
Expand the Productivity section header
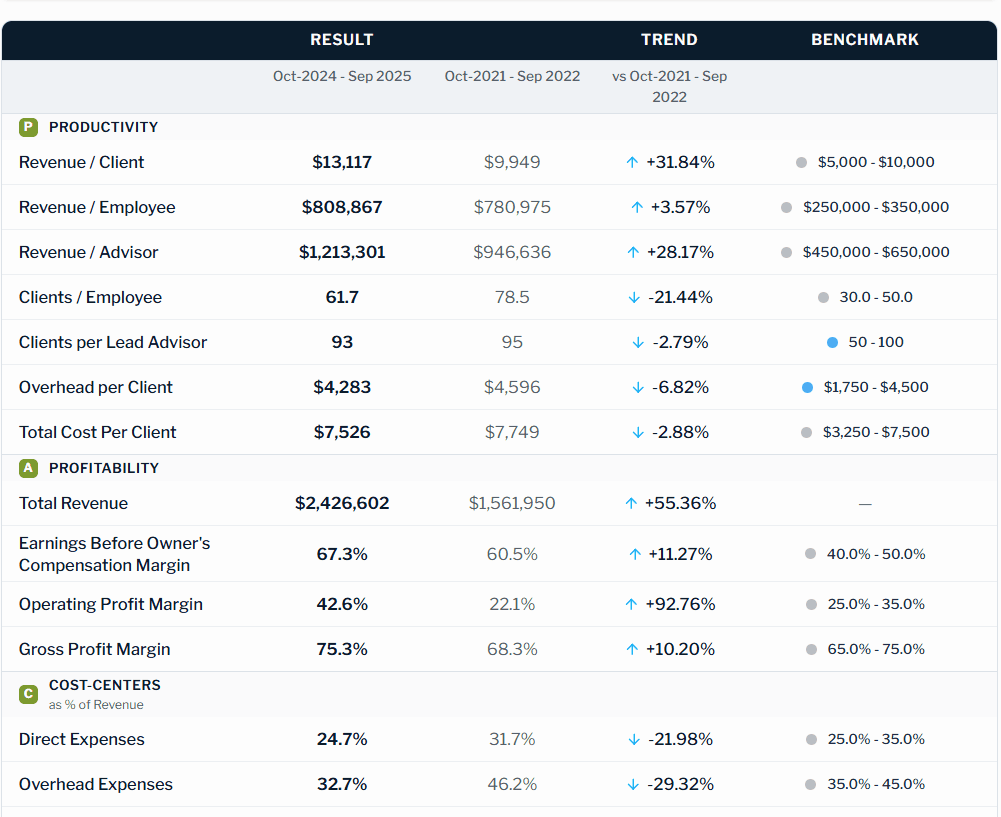(102, 127)
